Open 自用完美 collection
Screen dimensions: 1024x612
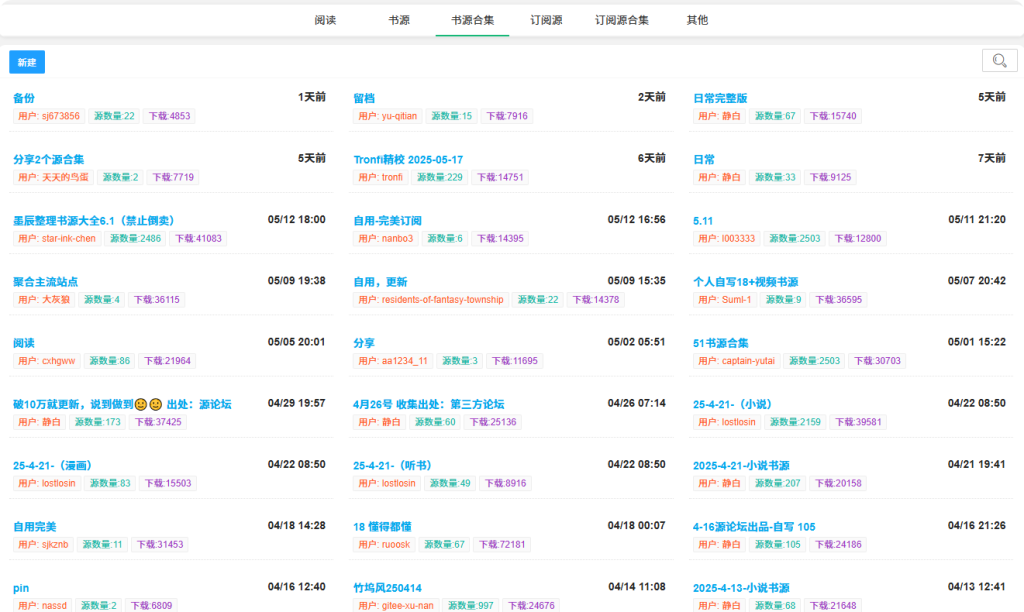tap(35, 526)
